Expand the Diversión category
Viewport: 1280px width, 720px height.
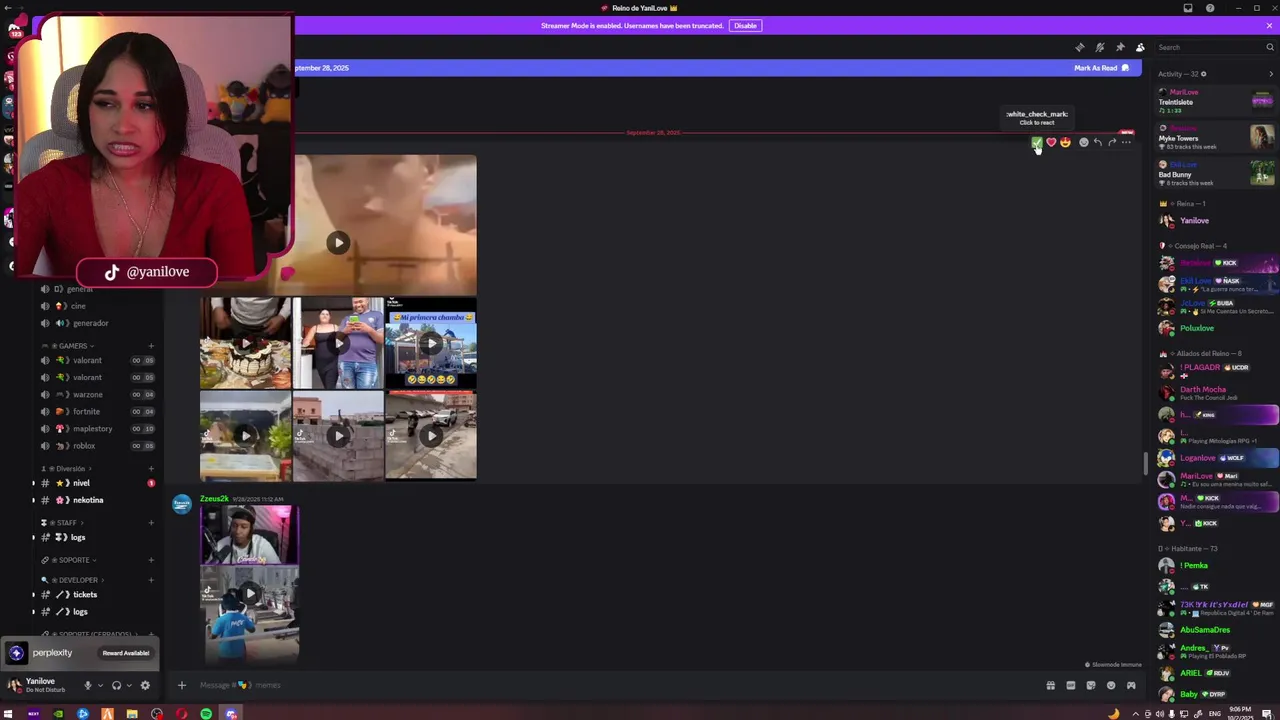68,469
